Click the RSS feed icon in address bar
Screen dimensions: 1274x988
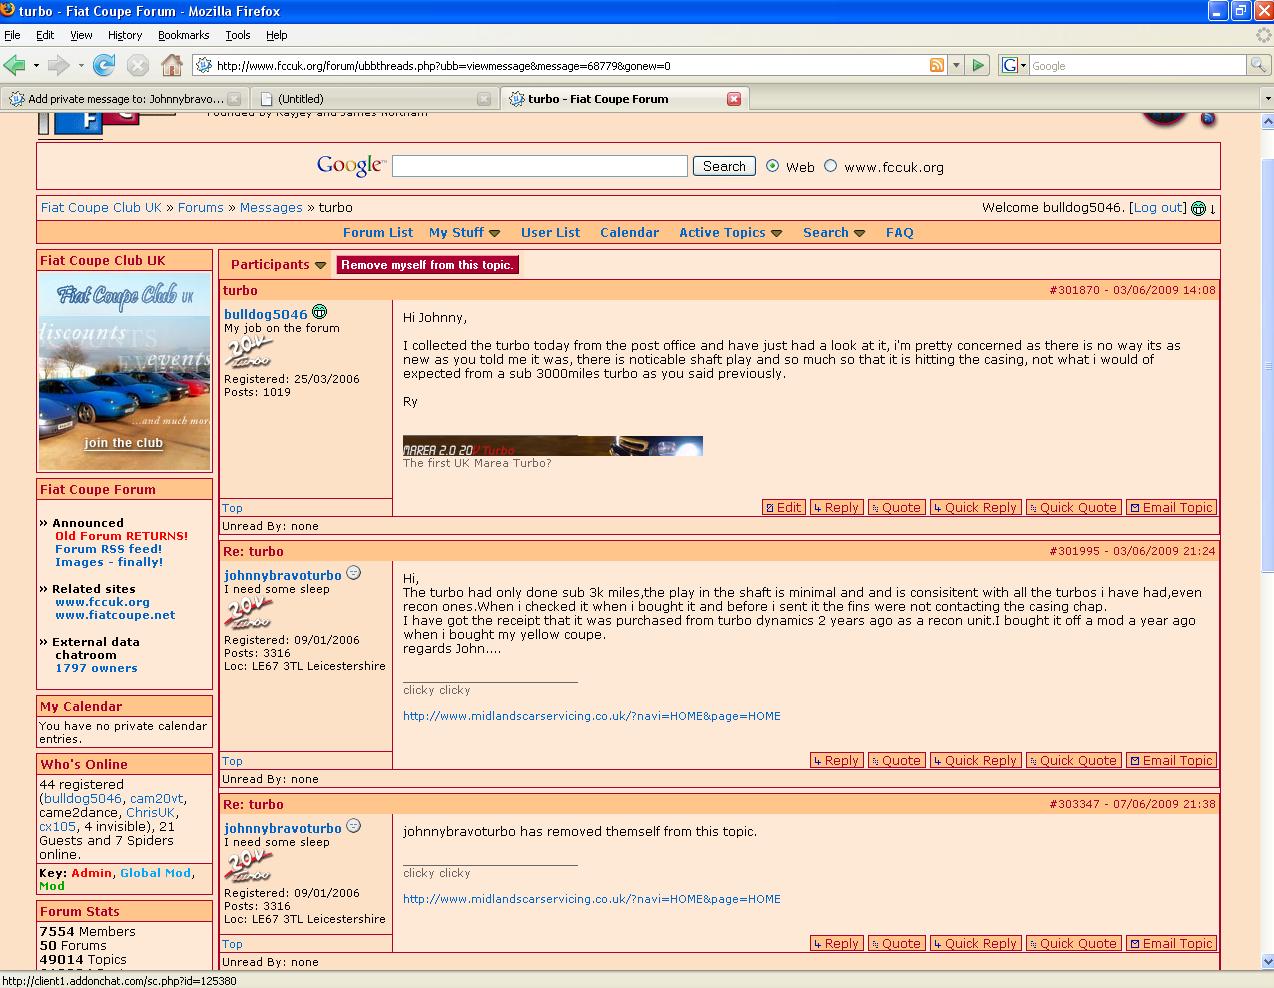tap(937, 65)
